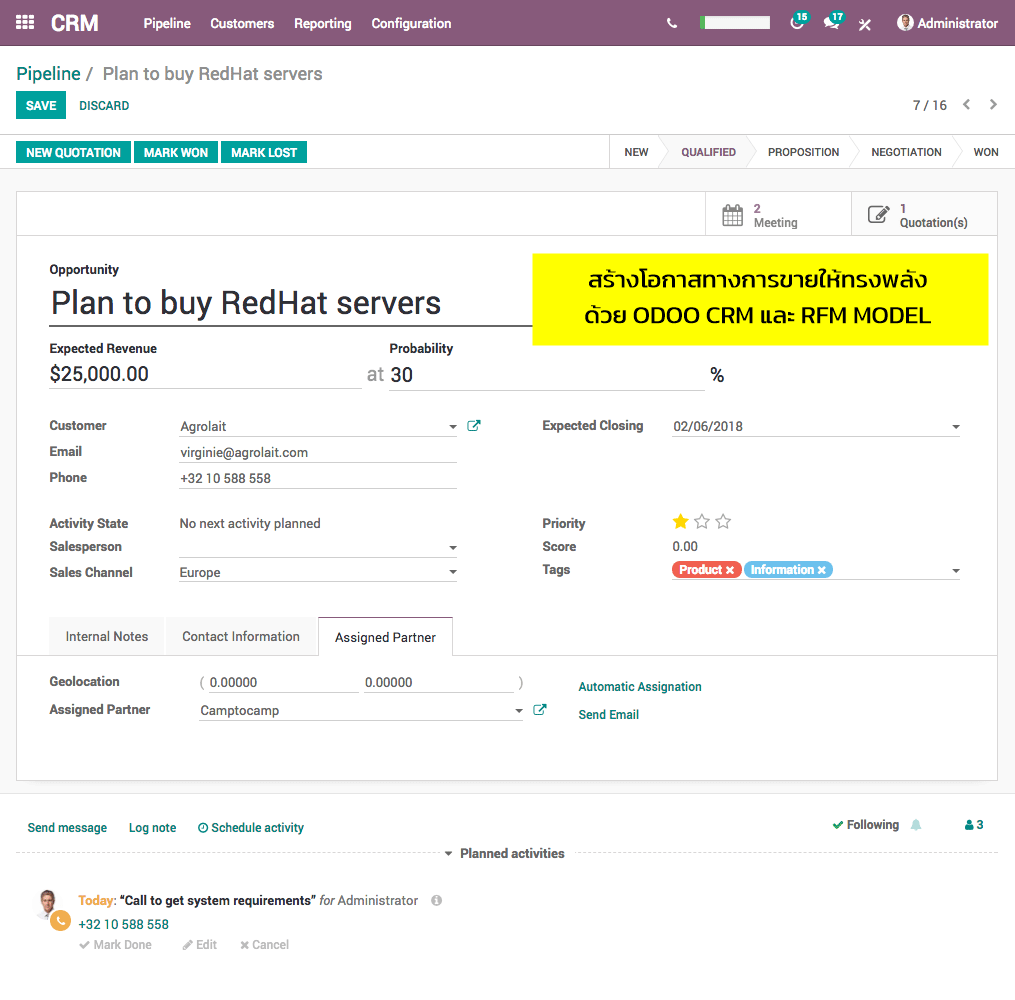Click the tools wrench icon in the header
1015x1000 pixels.
pyautogui.click(x=864, y=24)
